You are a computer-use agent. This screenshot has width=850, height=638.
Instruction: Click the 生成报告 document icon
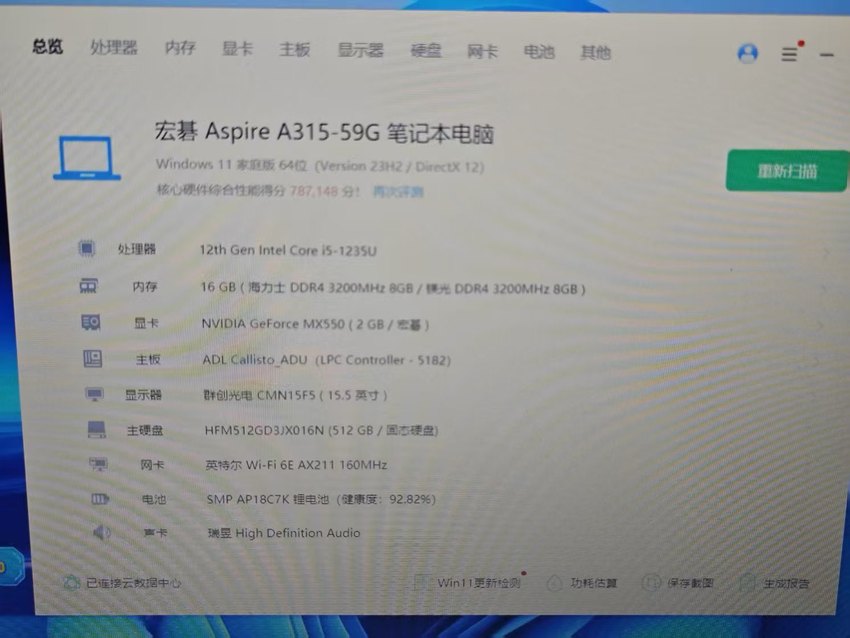tap(748, 583)
